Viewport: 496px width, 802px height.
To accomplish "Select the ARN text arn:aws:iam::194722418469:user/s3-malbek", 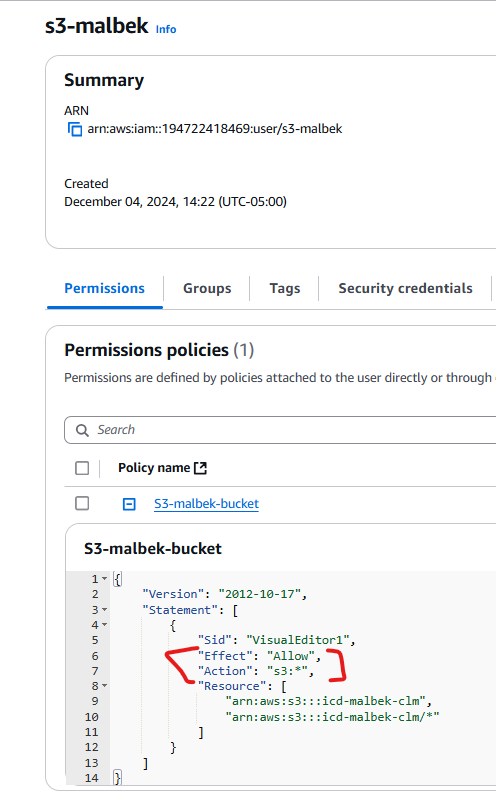I will (x=215, y=129).
